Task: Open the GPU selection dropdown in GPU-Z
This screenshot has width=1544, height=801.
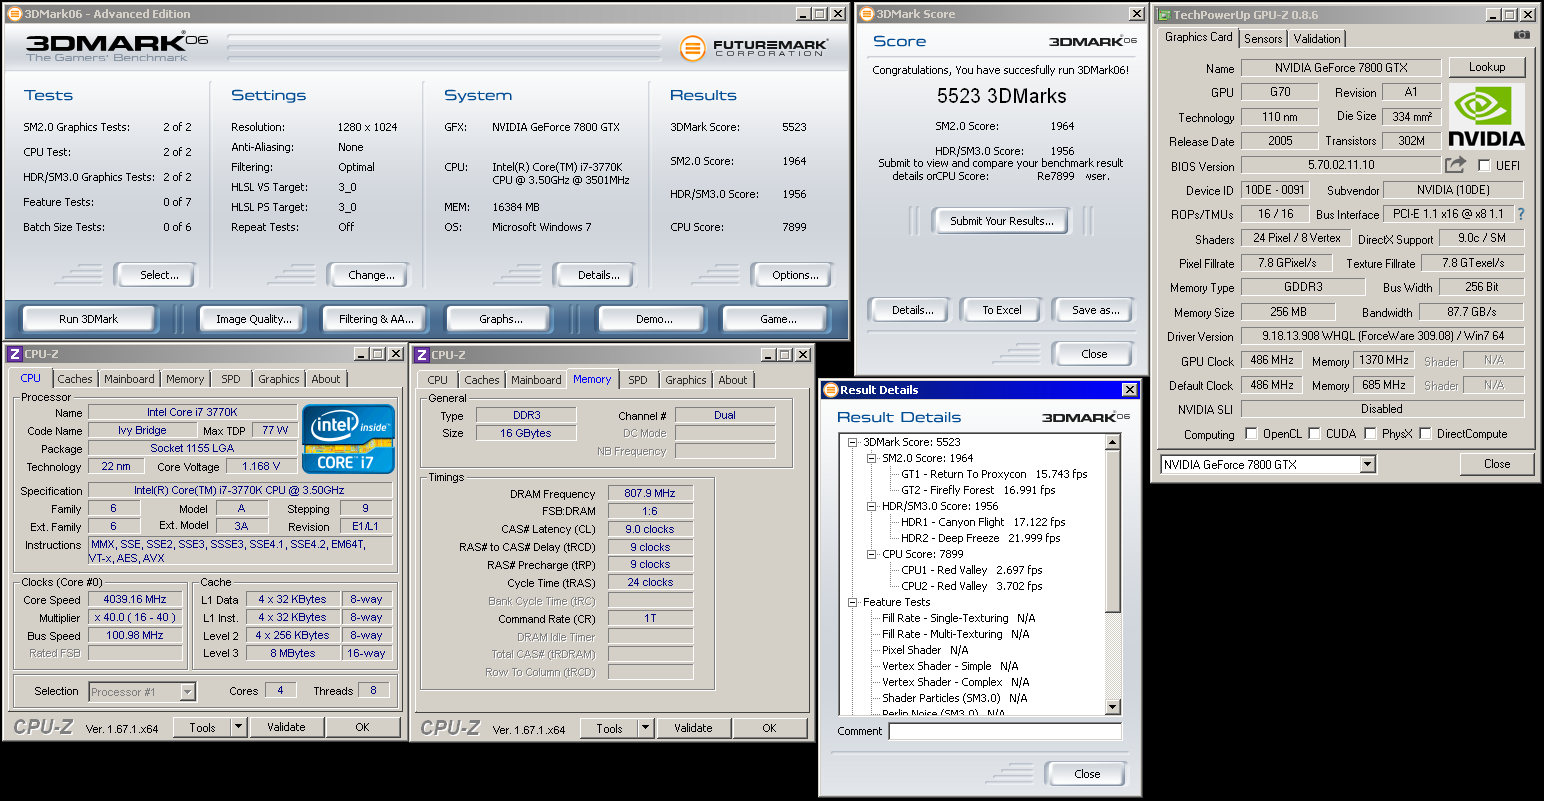Action: coord(1367,465)
